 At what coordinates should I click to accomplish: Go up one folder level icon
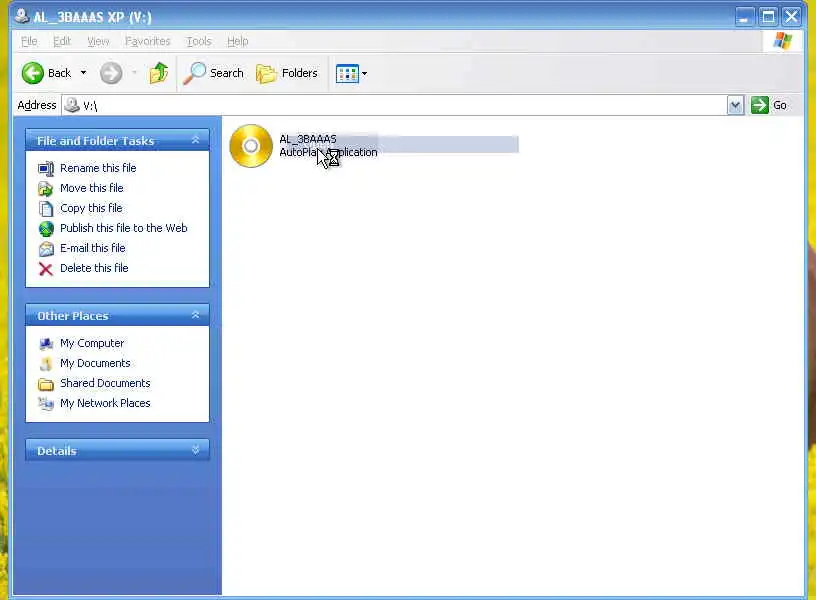point(158,73)
